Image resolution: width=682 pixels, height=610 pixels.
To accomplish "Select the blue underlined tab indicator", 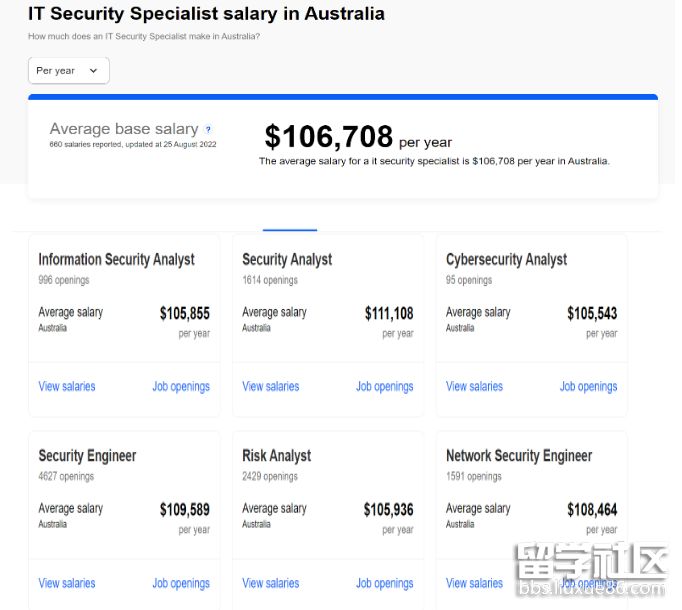I will tap(290, 230).
